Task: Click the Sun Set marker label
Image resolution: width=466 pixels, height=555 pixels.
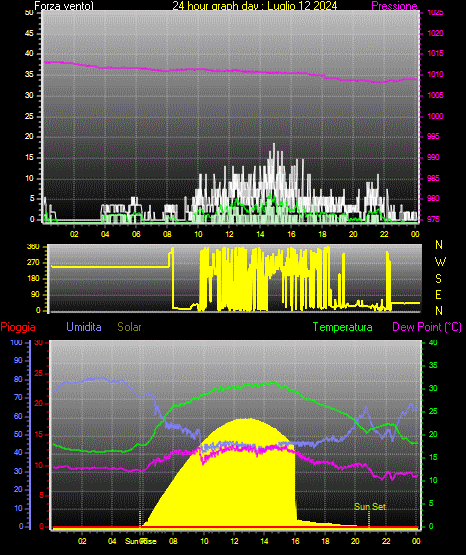Action: pos(370,507)
